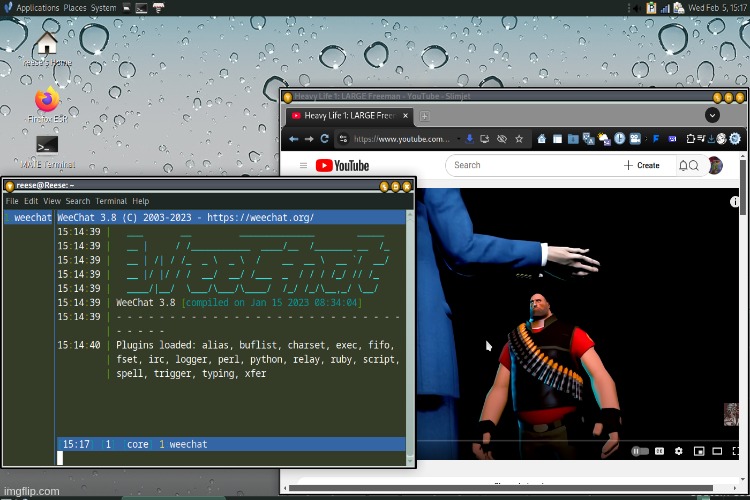Switch video to theater mode

click(717, 451)
